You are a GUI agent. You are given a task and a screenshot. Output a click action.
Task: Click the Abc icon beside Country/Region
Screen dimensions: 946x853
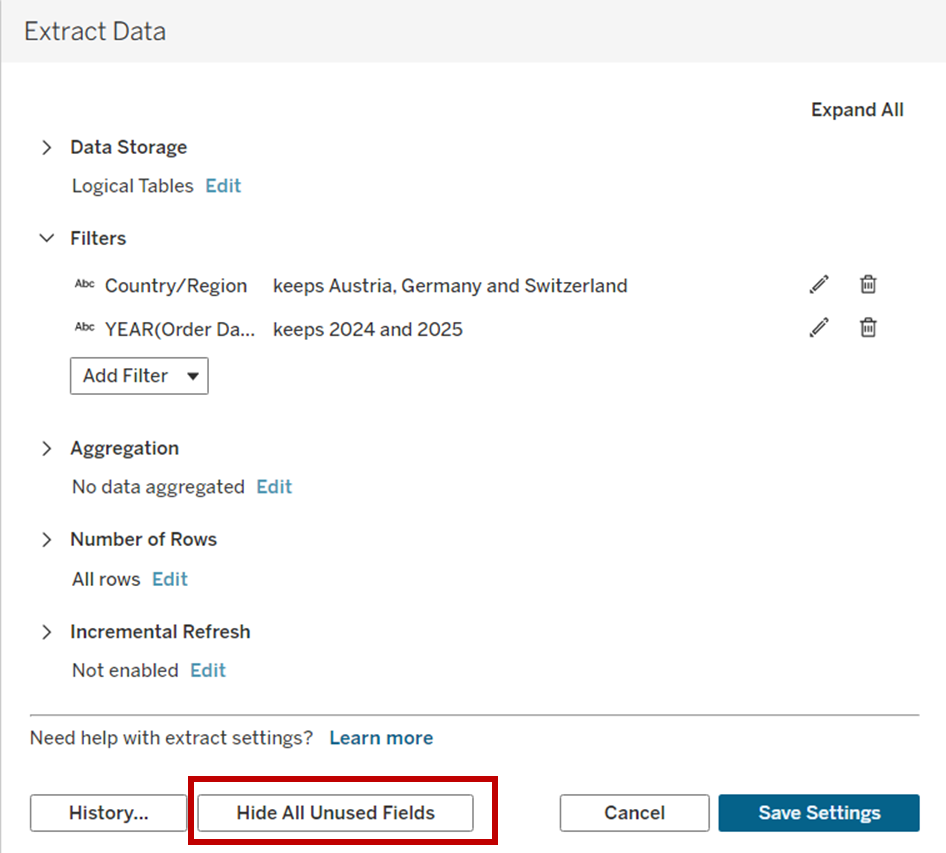tap(85, 285)
